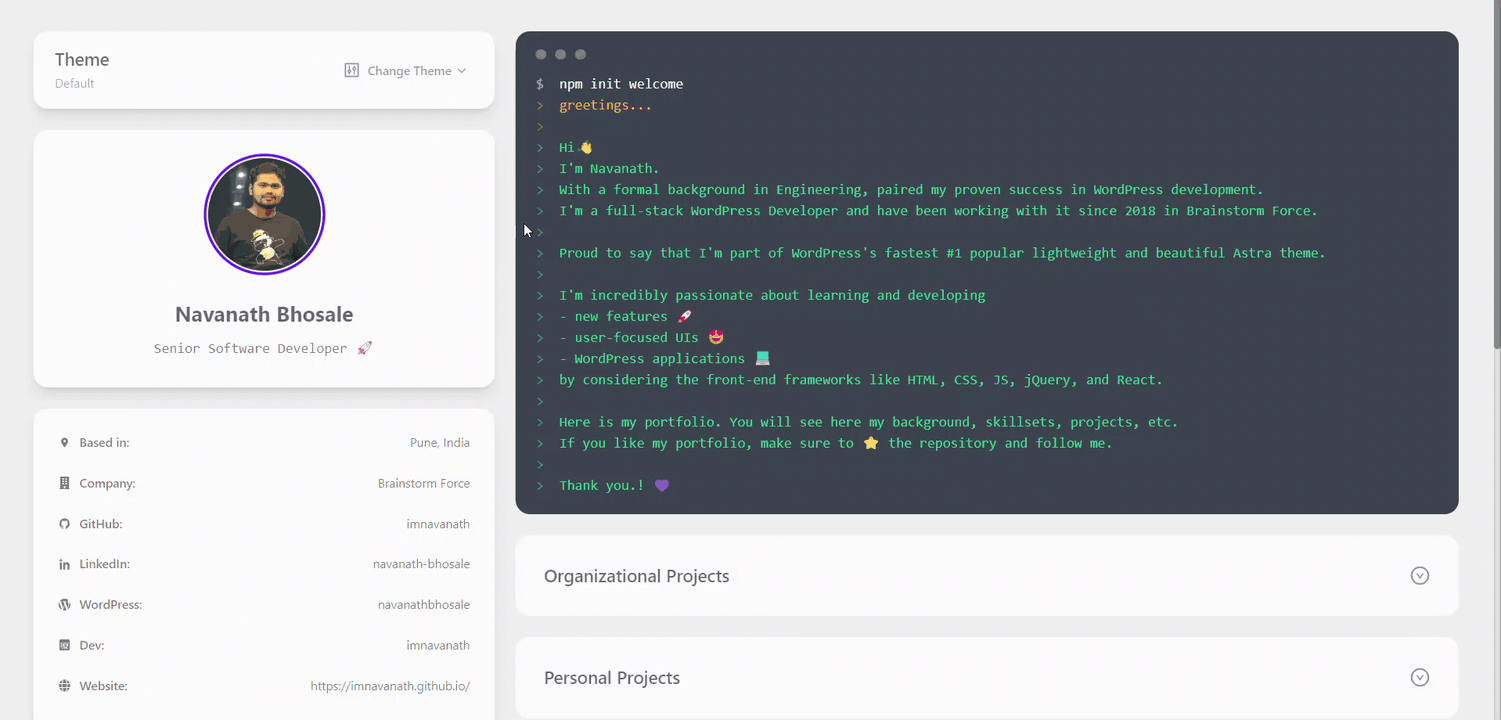
Task: Click the 'npm init welcome' command text
Action: tap(621, 84)
